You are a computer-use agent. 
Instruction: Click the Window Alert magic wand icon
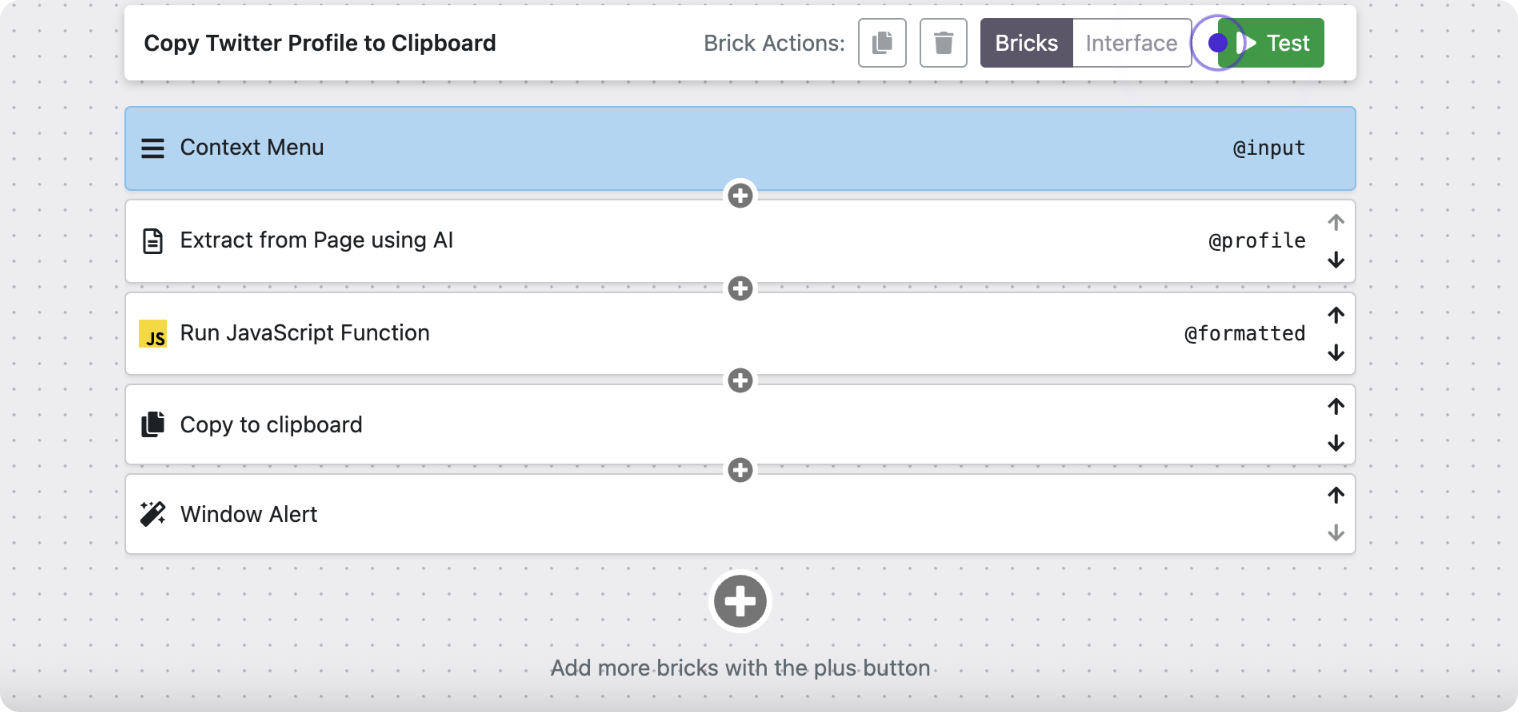click(x=153, y=515)
